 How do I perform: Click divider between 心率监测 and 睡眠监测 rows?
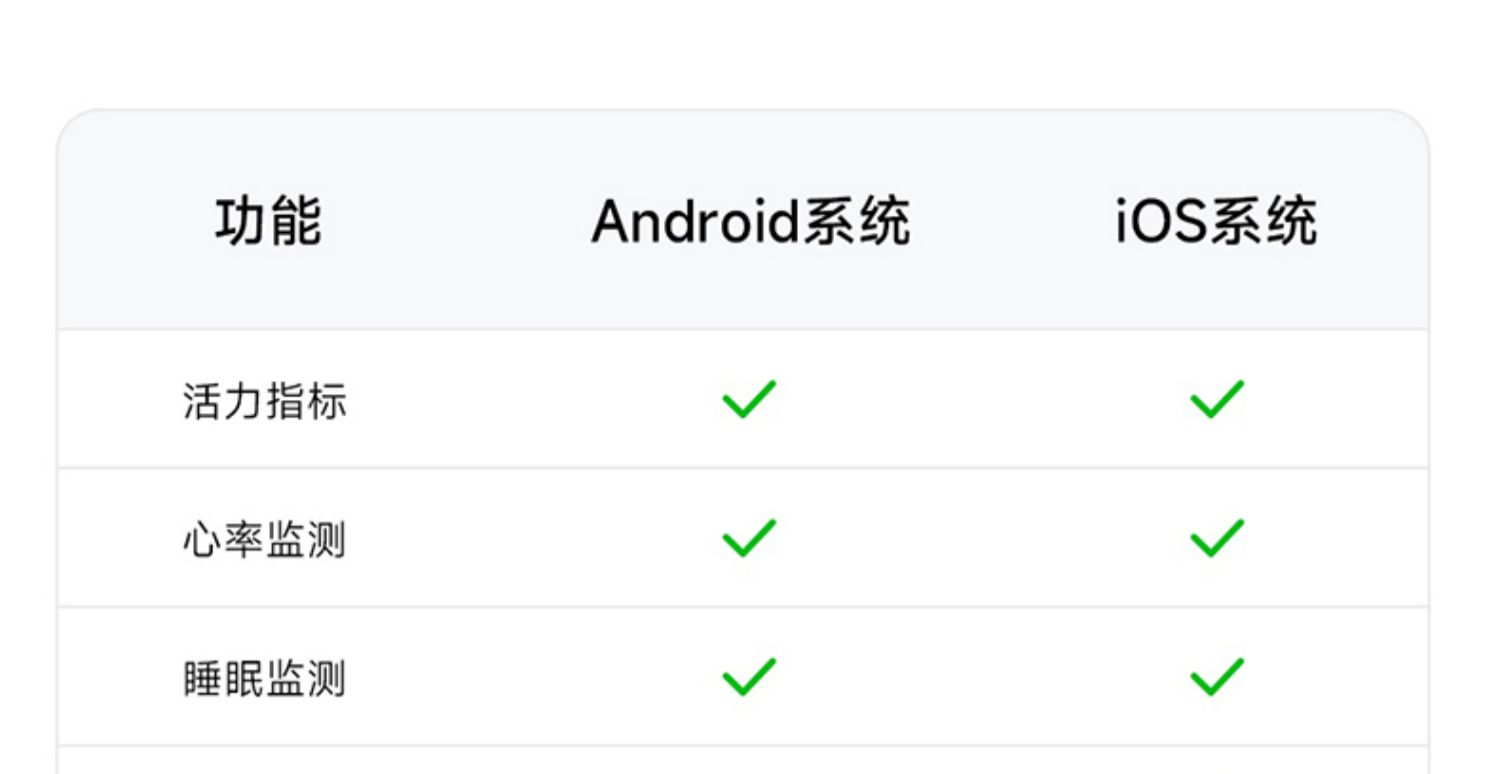pos(742,606)
